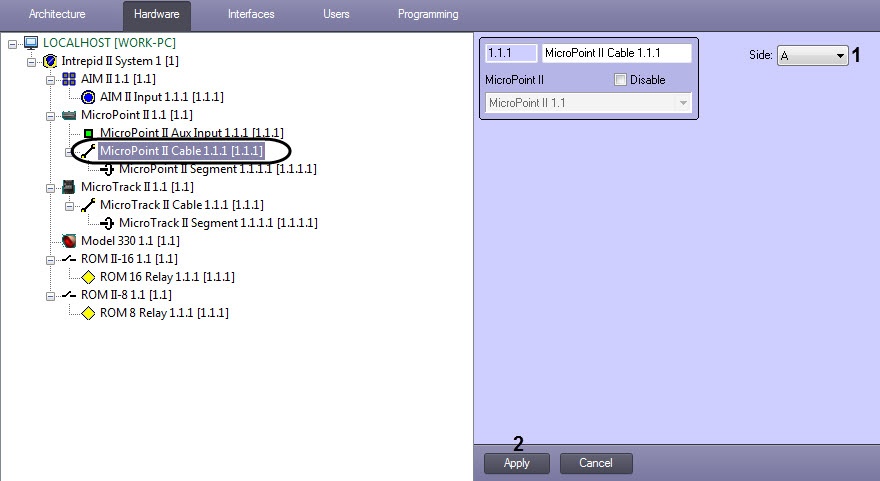The image size is (880, 481).
Task: Click the LOCALHOST computer icon
Action: pos(31,43)
